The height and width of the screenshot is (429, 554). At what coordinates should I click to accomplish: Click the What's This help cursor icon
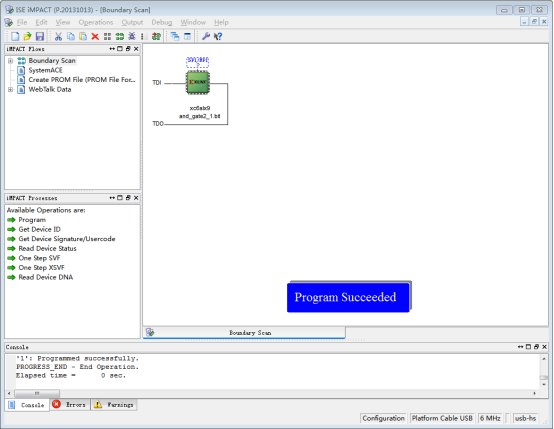click(x=218, y=36)
